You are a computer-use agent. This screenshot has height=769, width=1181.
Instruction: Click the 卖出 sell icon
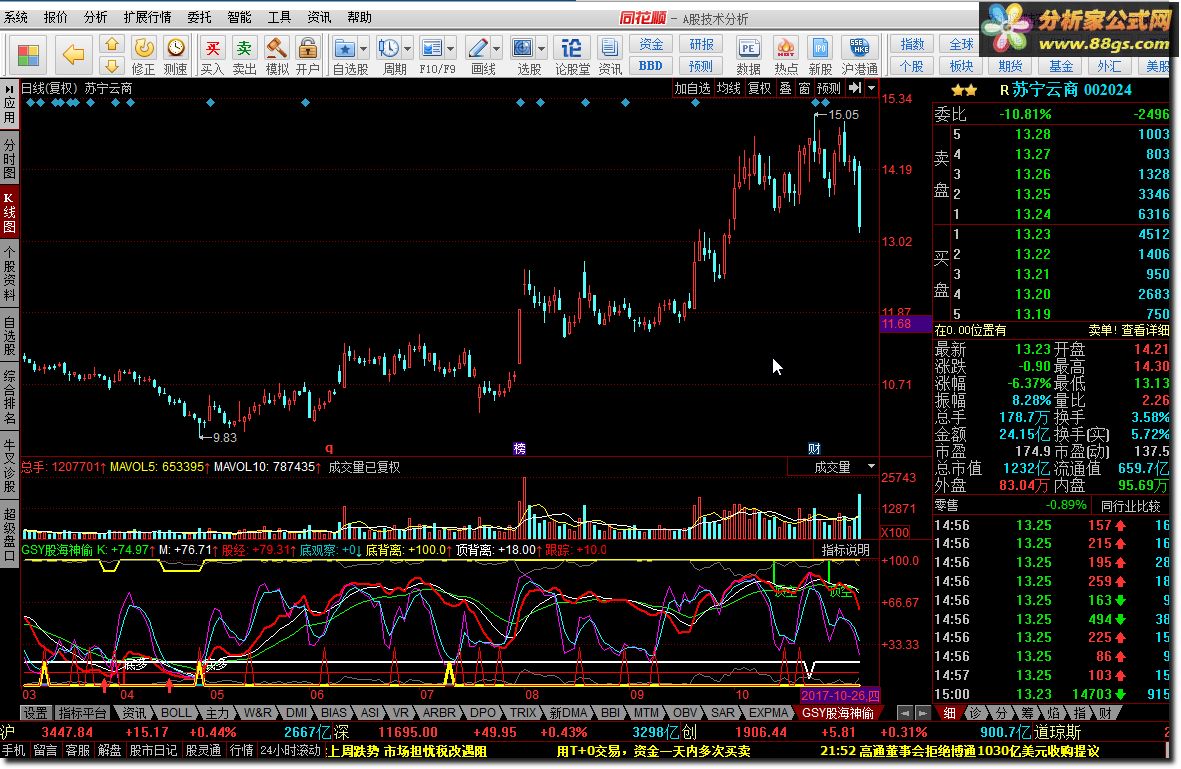244,48
